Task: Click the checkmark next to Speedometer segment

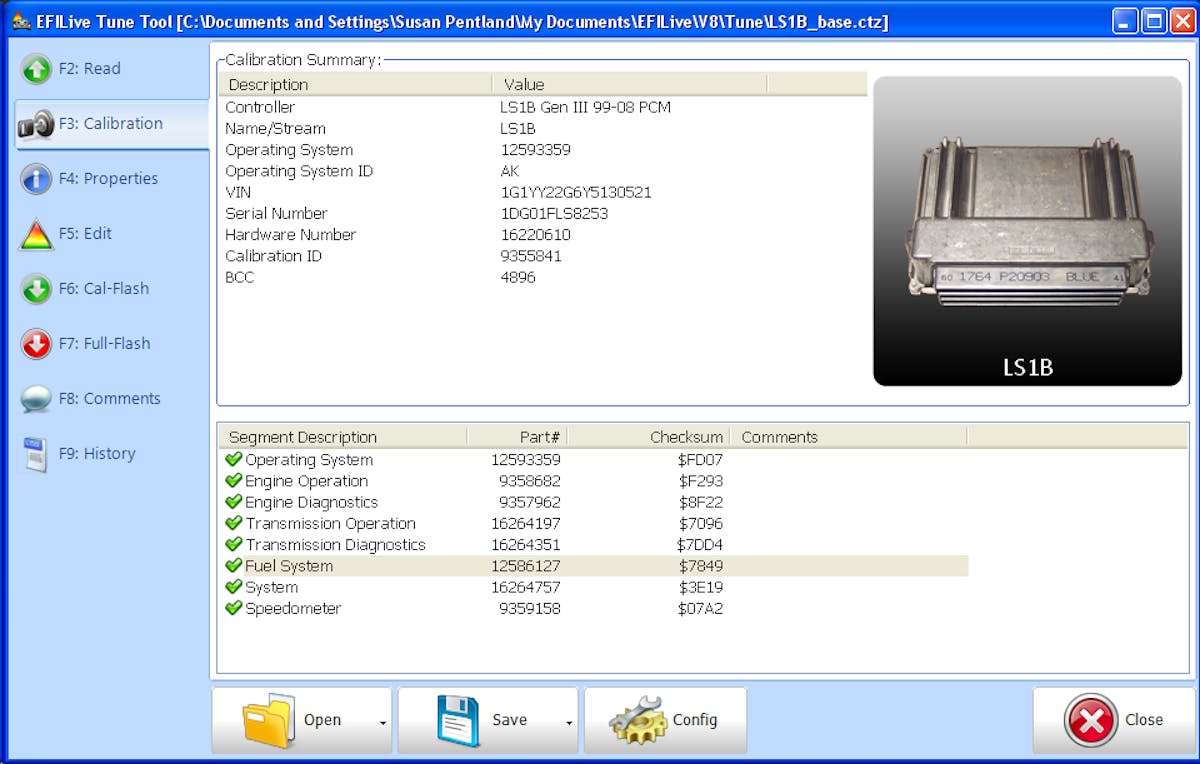Action: [x=234, y=608]
